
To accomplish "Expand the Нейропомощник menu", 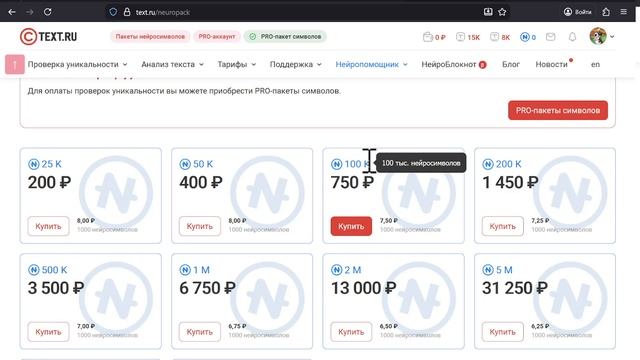I will 371,64.
